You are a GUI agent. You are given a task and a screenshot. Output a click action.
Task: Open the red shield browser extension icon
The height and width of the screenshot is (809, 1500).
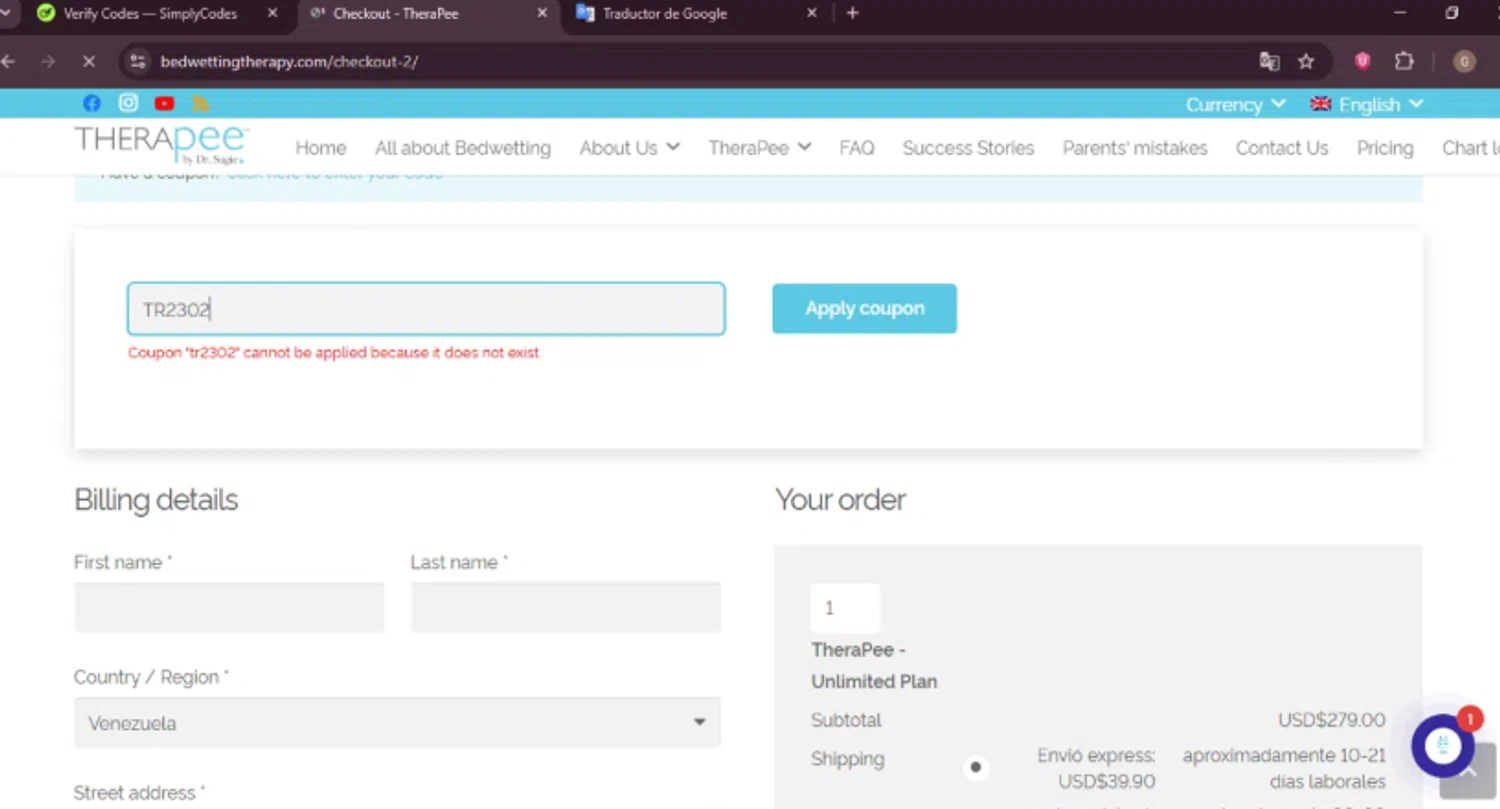pos(1362,61)
